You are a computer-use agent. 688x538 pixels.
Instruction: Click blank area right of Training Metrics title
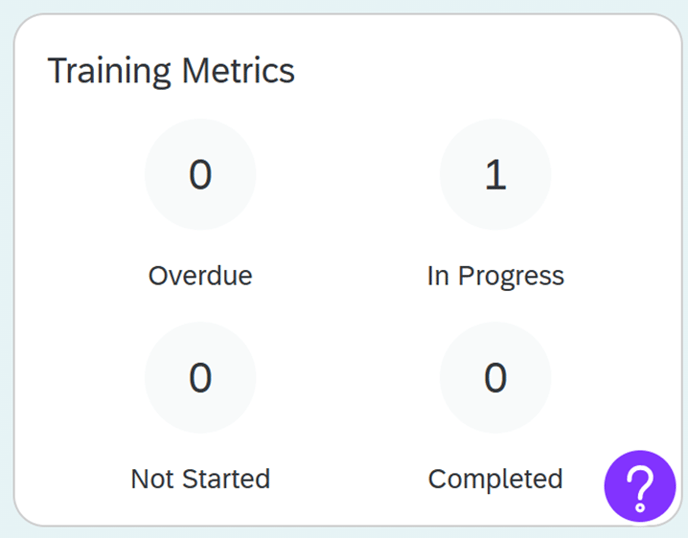tap(483, 71)
